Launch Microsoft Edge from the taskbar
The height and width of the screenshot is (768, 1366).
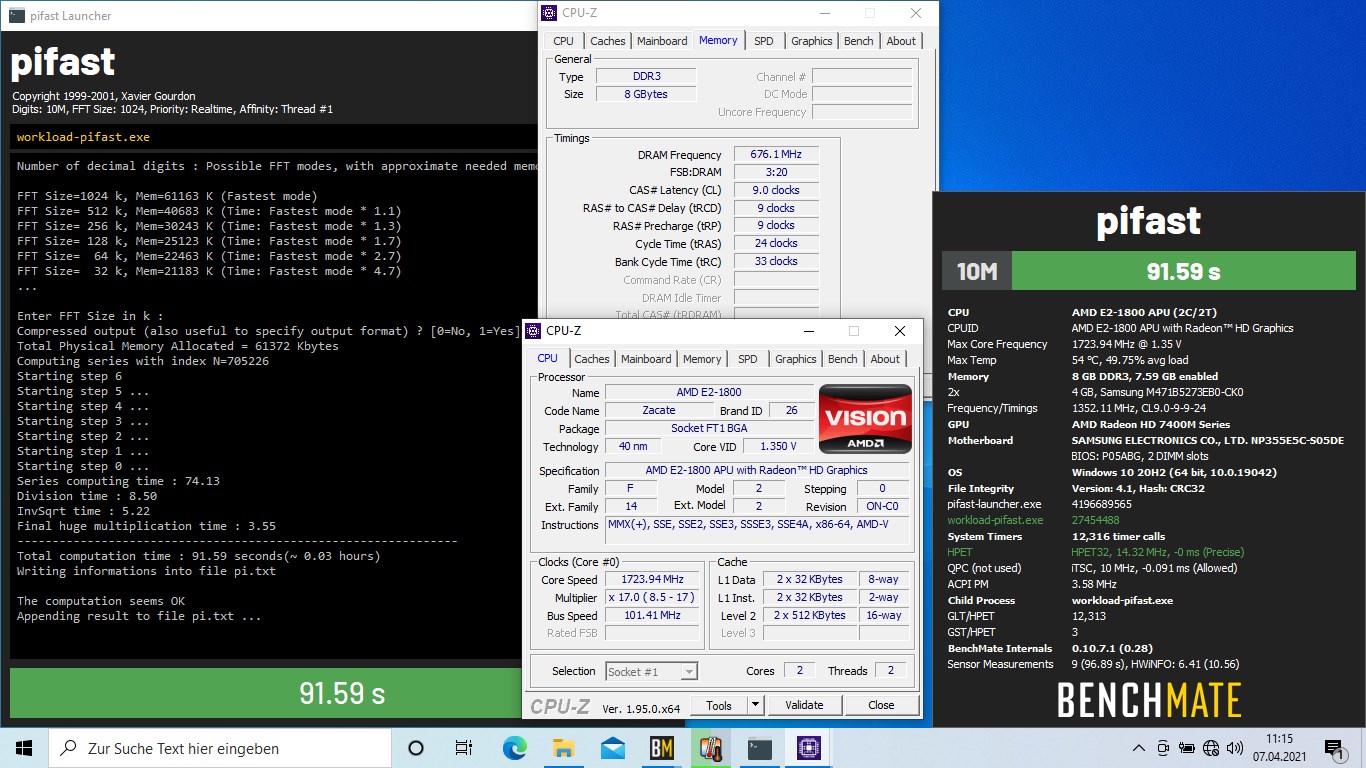pos(514,747)
